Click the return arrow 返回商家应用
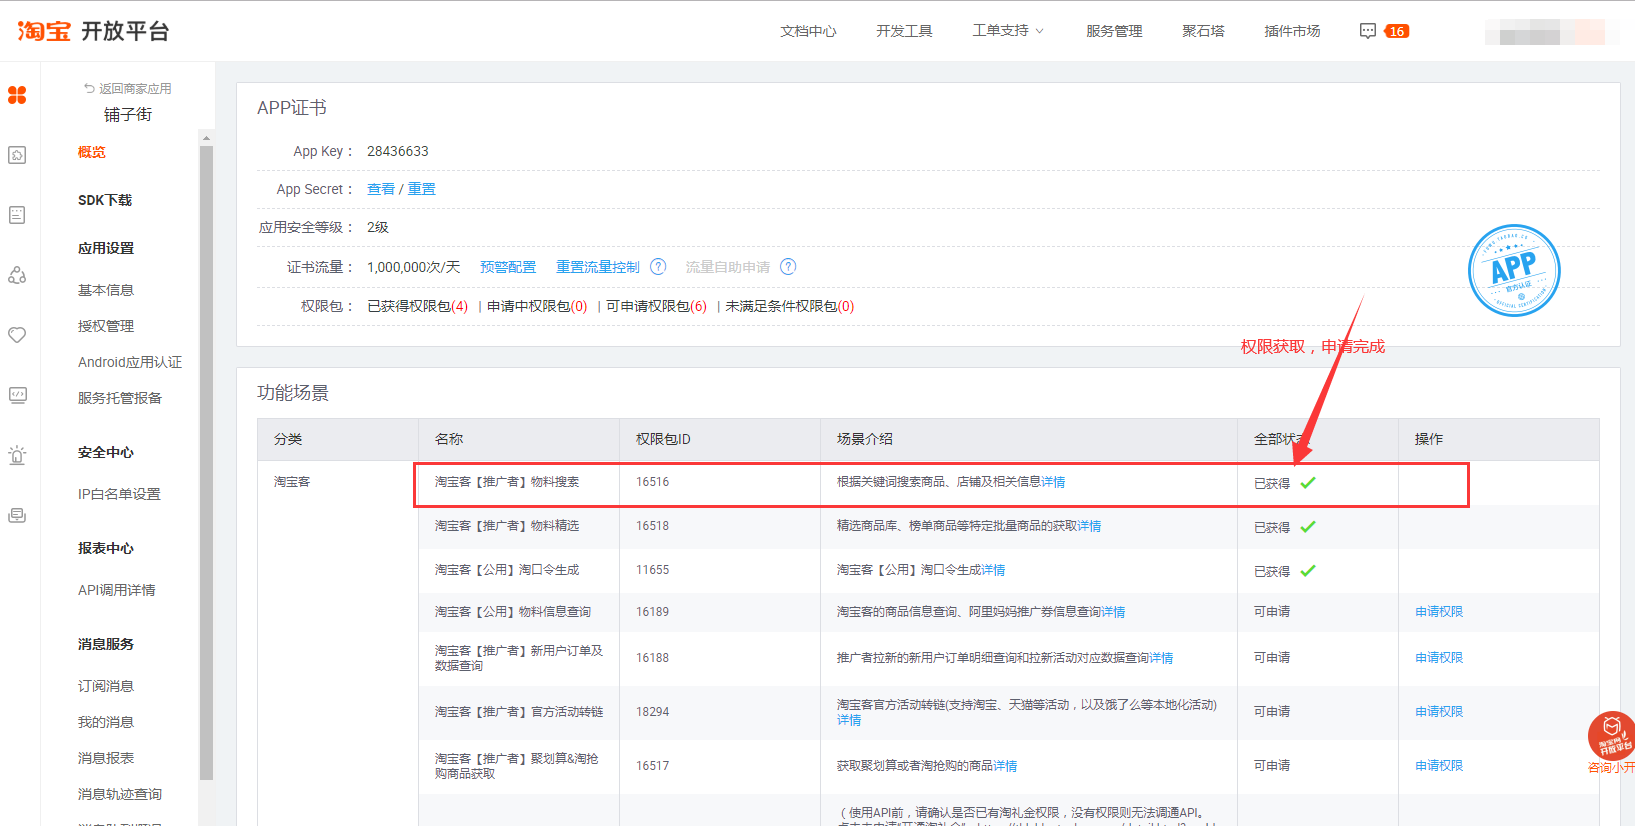 pos(128,89)
